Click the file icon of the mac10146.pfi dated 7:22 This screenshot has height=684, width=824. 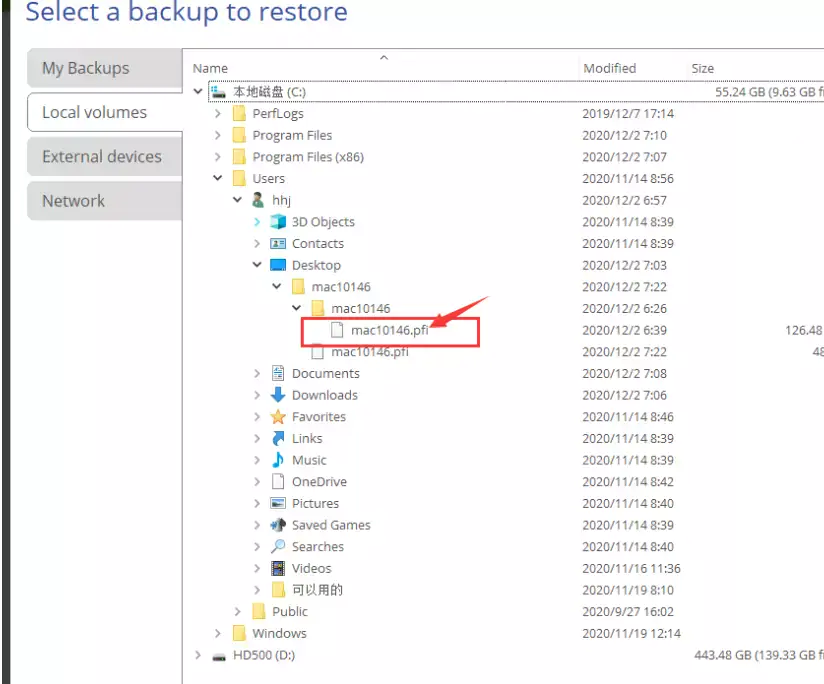(317, 351)
